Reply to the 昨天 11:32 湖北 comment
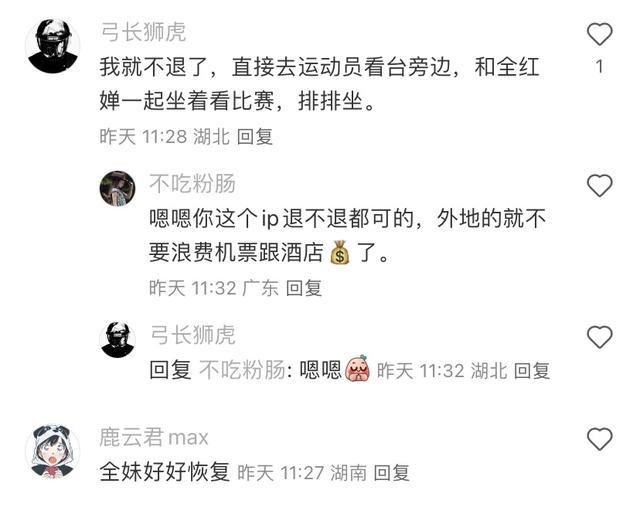Viewport: 640px width, 514px height. coord(531,371)
